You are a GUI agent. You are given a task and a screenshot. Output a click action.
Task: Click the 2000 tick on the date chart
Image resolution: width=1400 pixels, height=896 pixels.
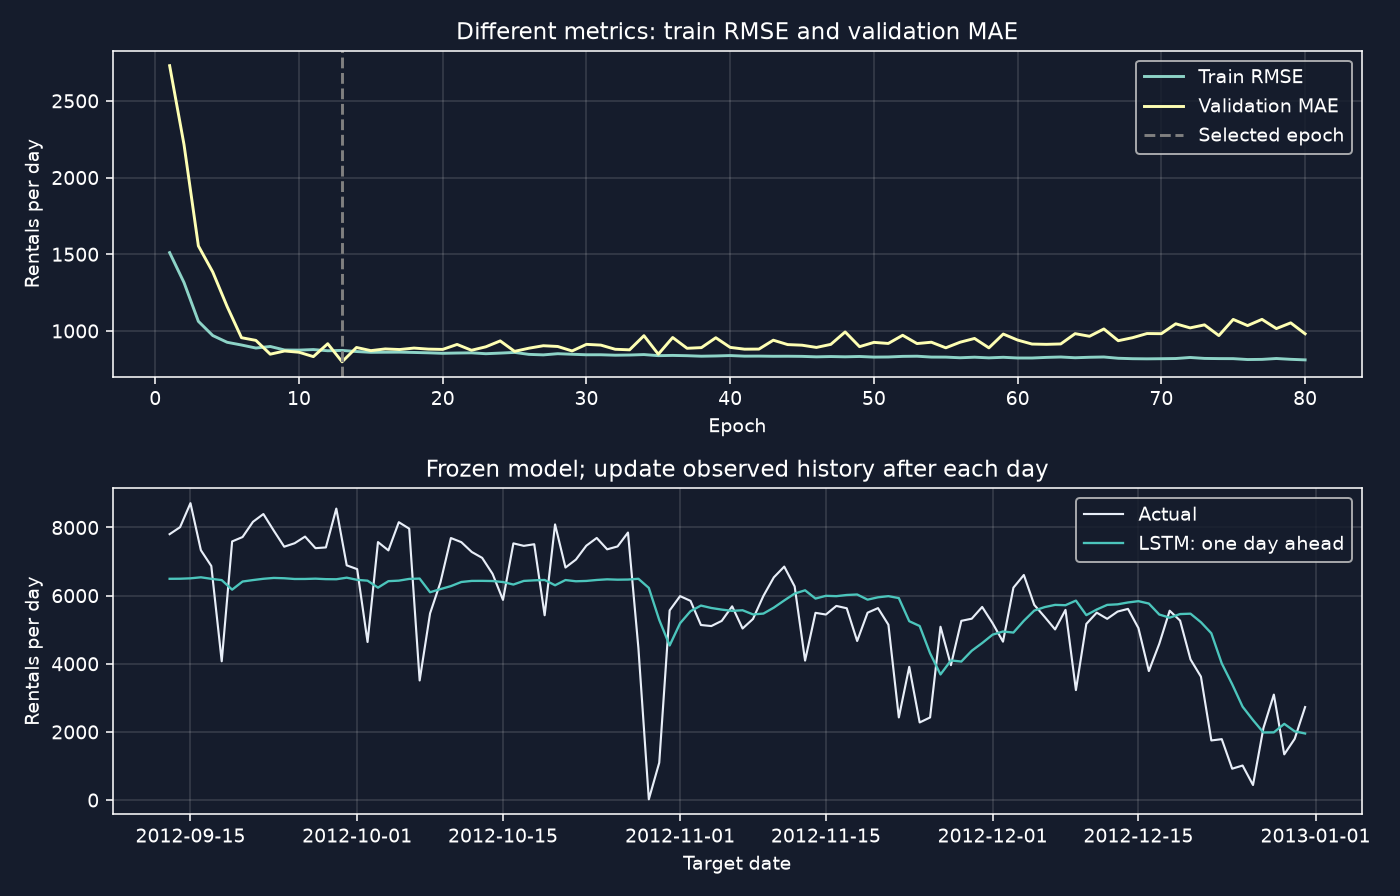pos(78,733)
